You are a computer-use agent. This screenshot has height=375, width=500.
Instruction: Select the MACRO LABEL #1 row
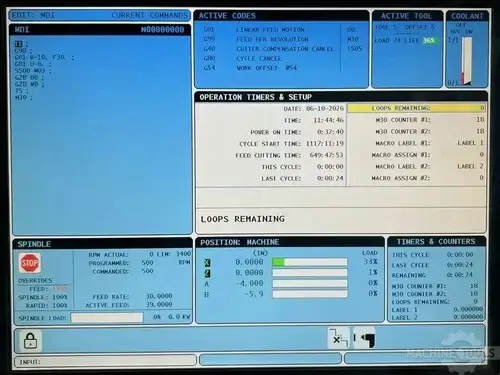pyautogui.click(x=416, y=143)
